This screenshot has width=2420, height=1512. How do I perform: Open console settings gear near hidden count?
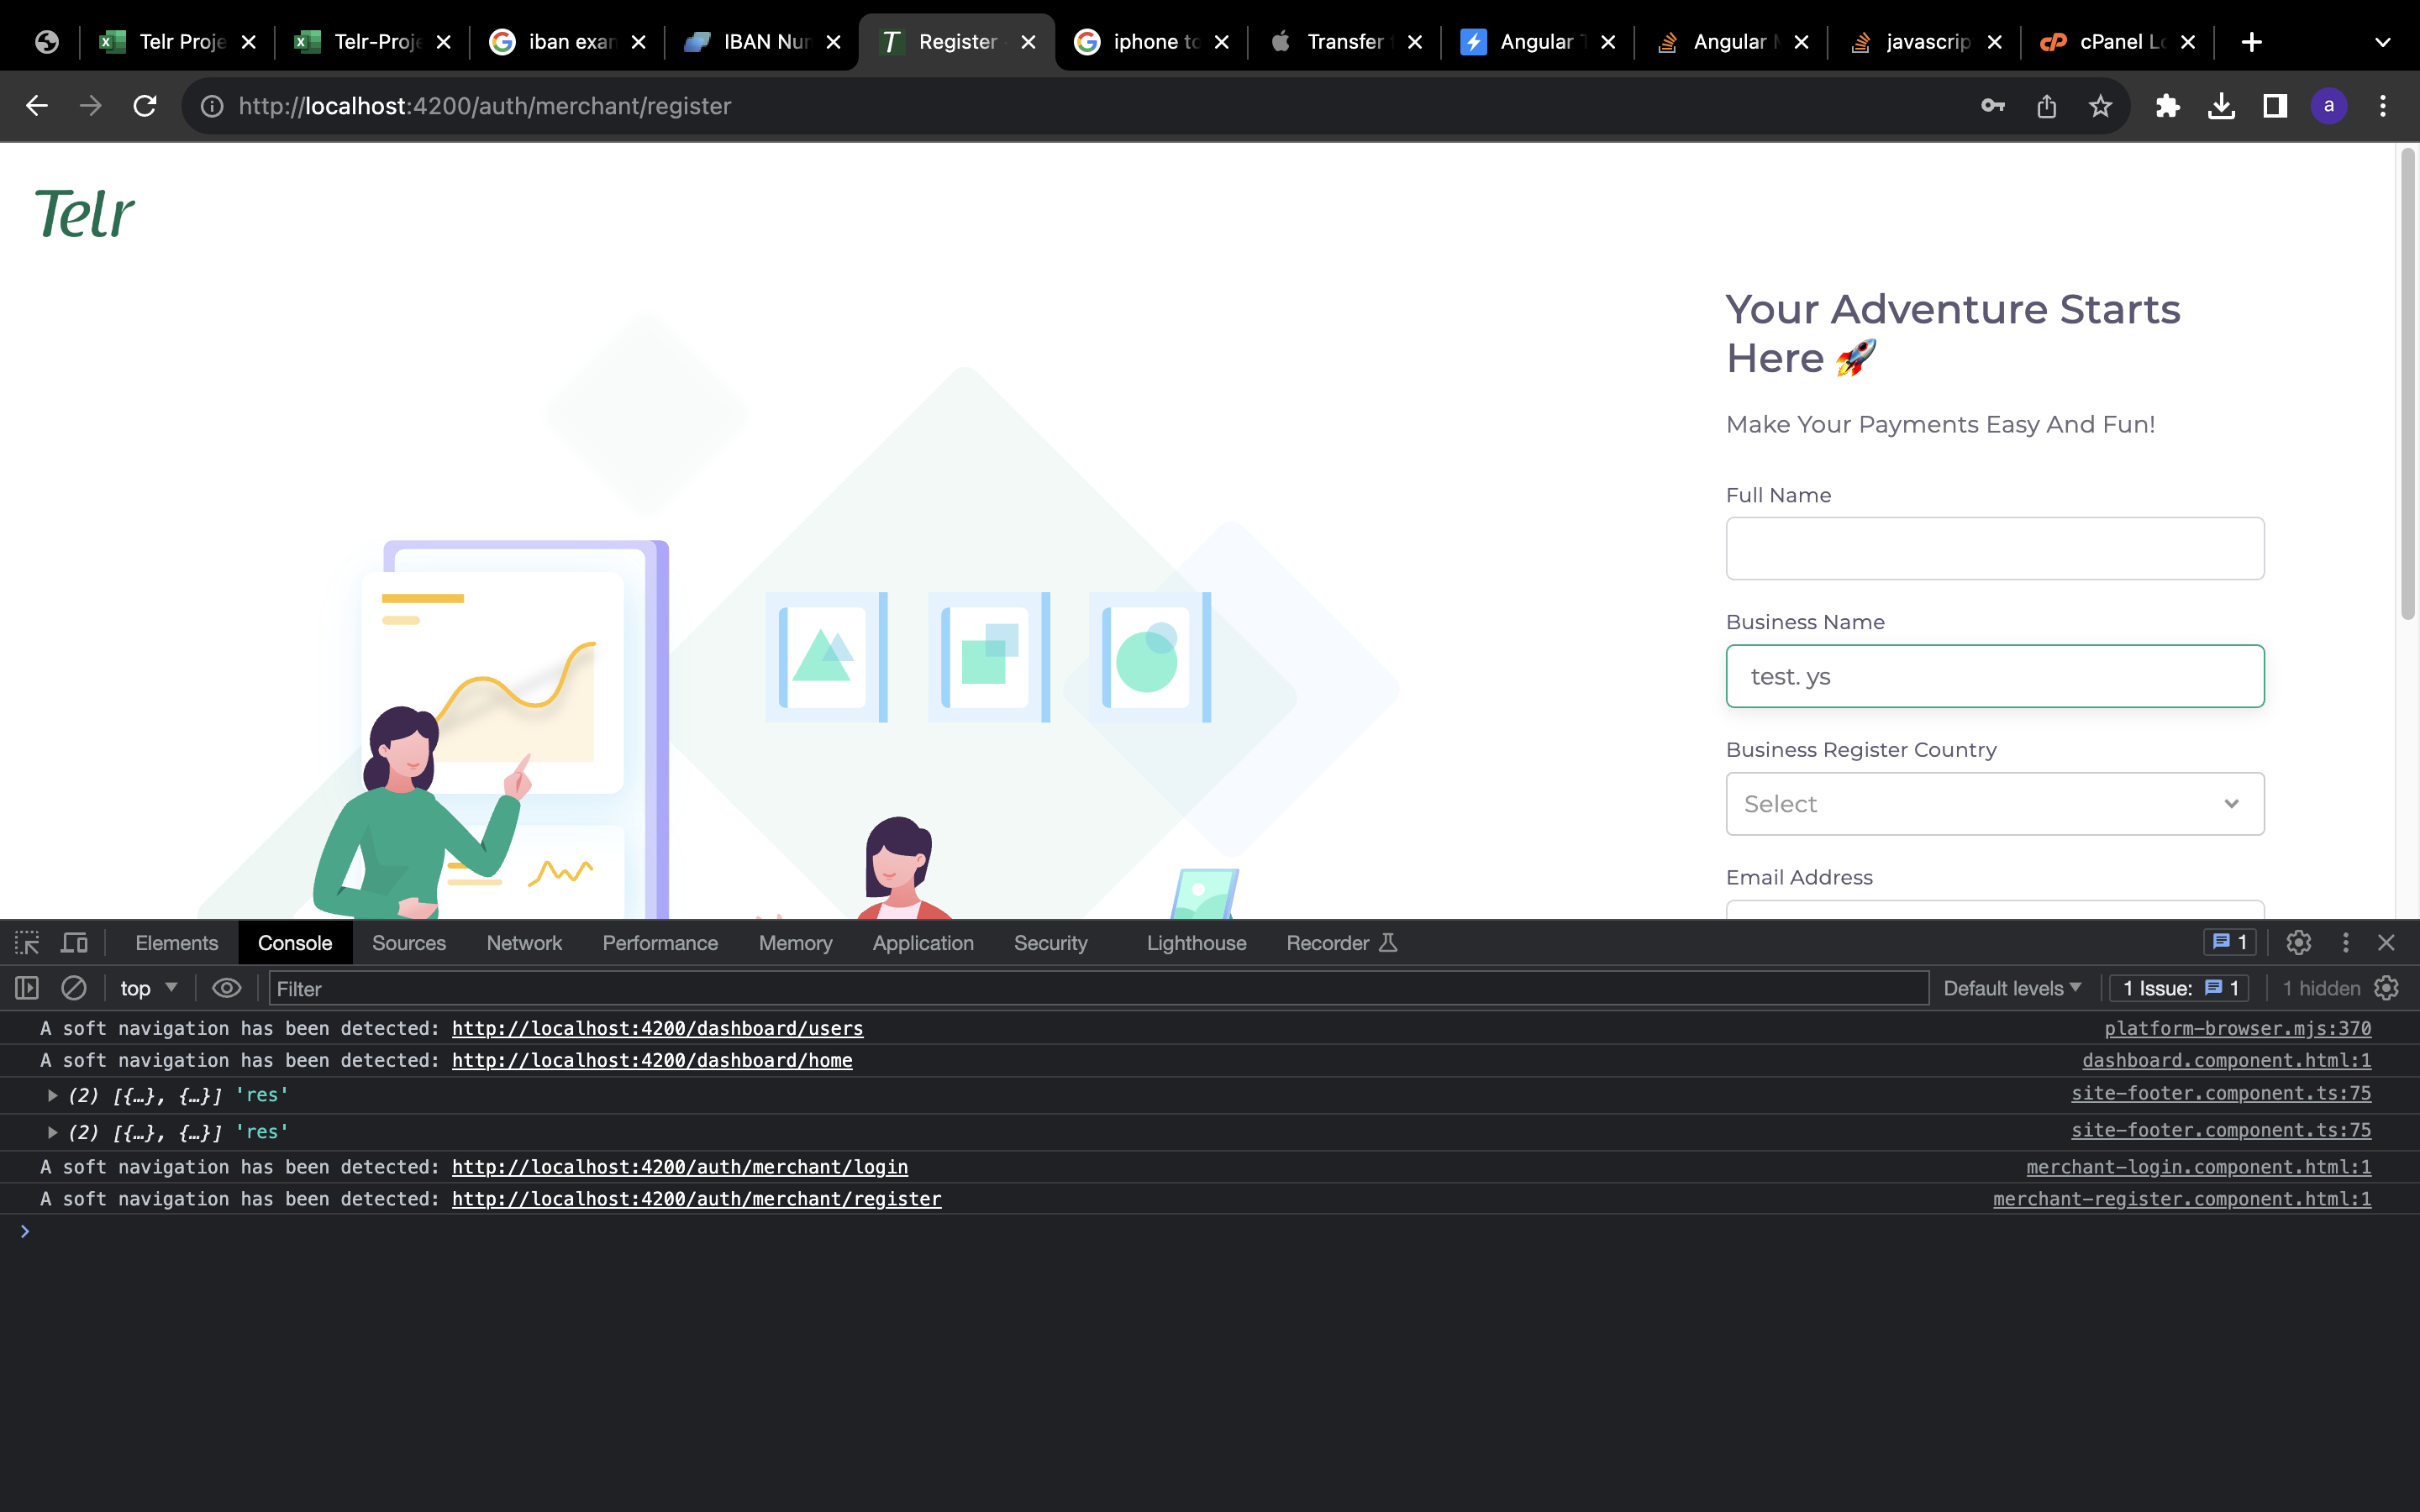coord(2387,988)
